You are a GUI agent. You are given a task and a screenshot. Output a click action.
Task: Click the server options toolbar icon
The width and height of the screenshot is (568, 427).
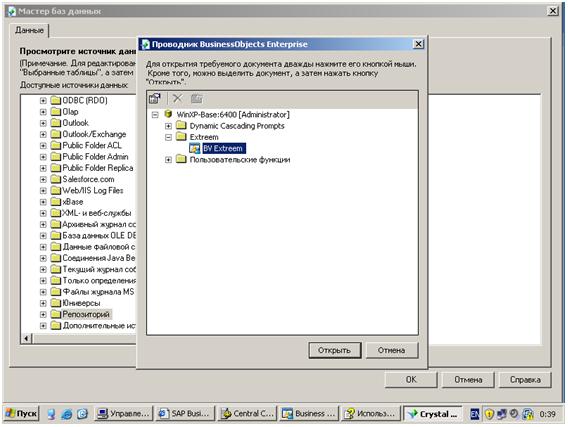point(155,99)
